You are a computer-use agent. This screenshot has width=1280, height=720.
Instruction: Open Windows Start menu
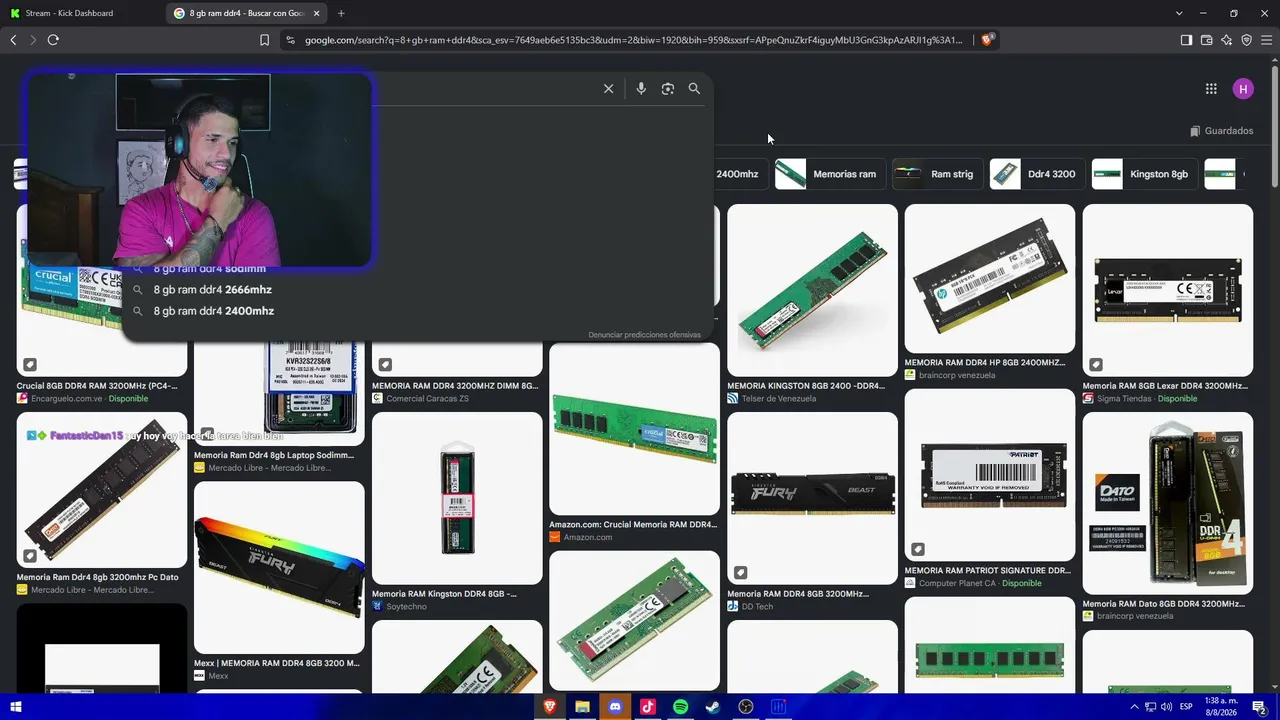coord(16,707)
